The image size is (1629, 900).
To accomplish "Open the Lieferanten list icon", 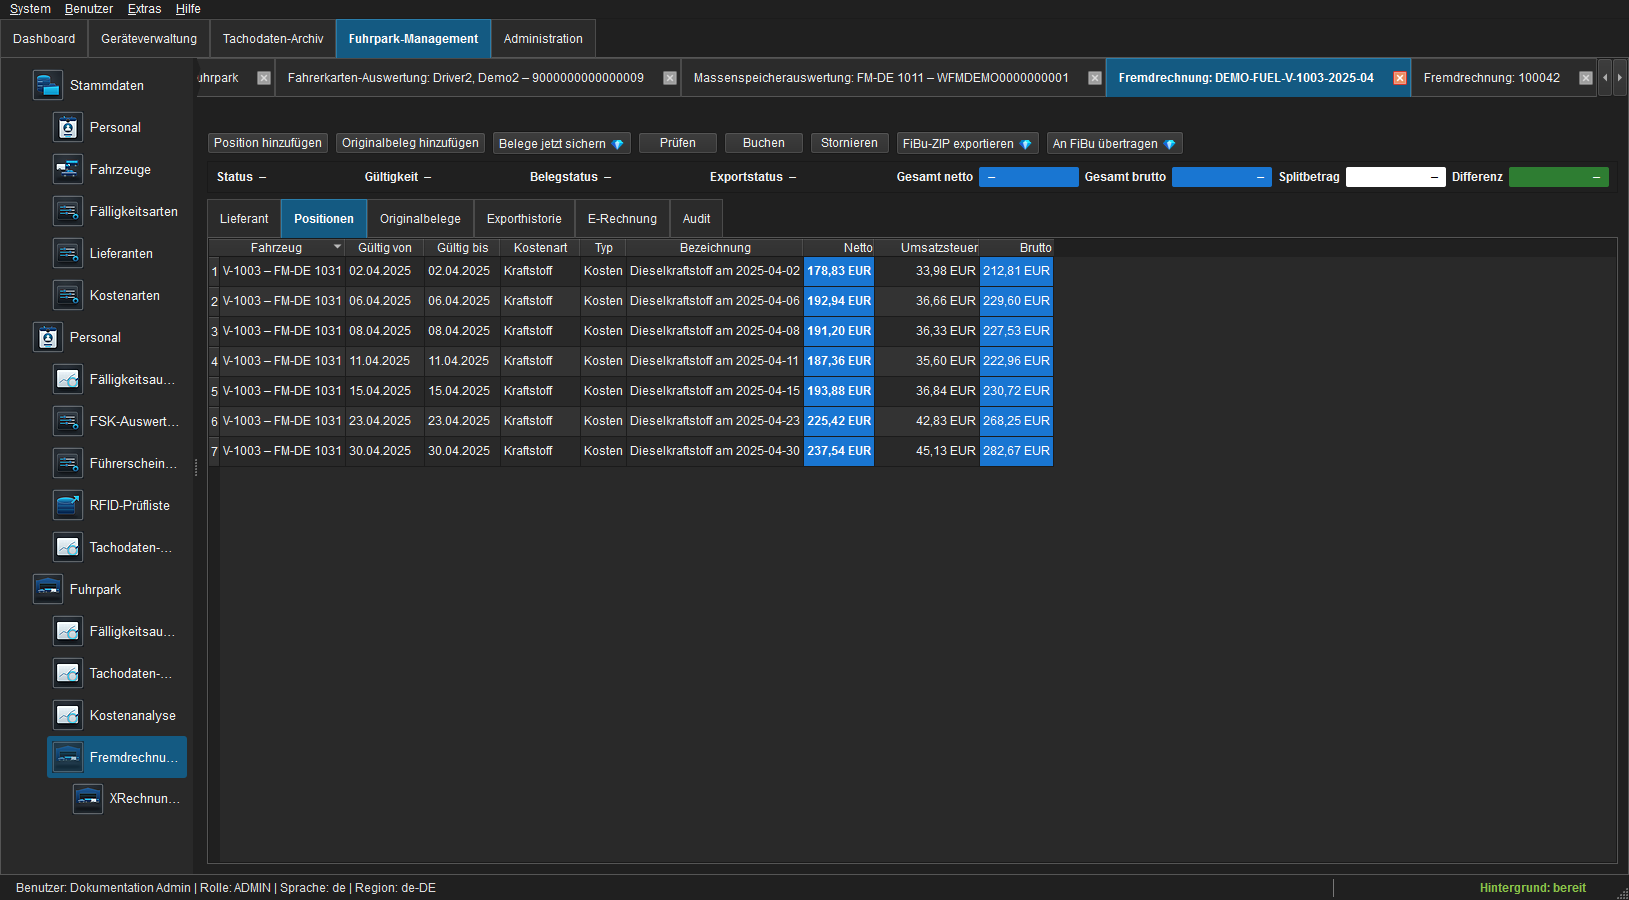I will click(x=68, y=253).
